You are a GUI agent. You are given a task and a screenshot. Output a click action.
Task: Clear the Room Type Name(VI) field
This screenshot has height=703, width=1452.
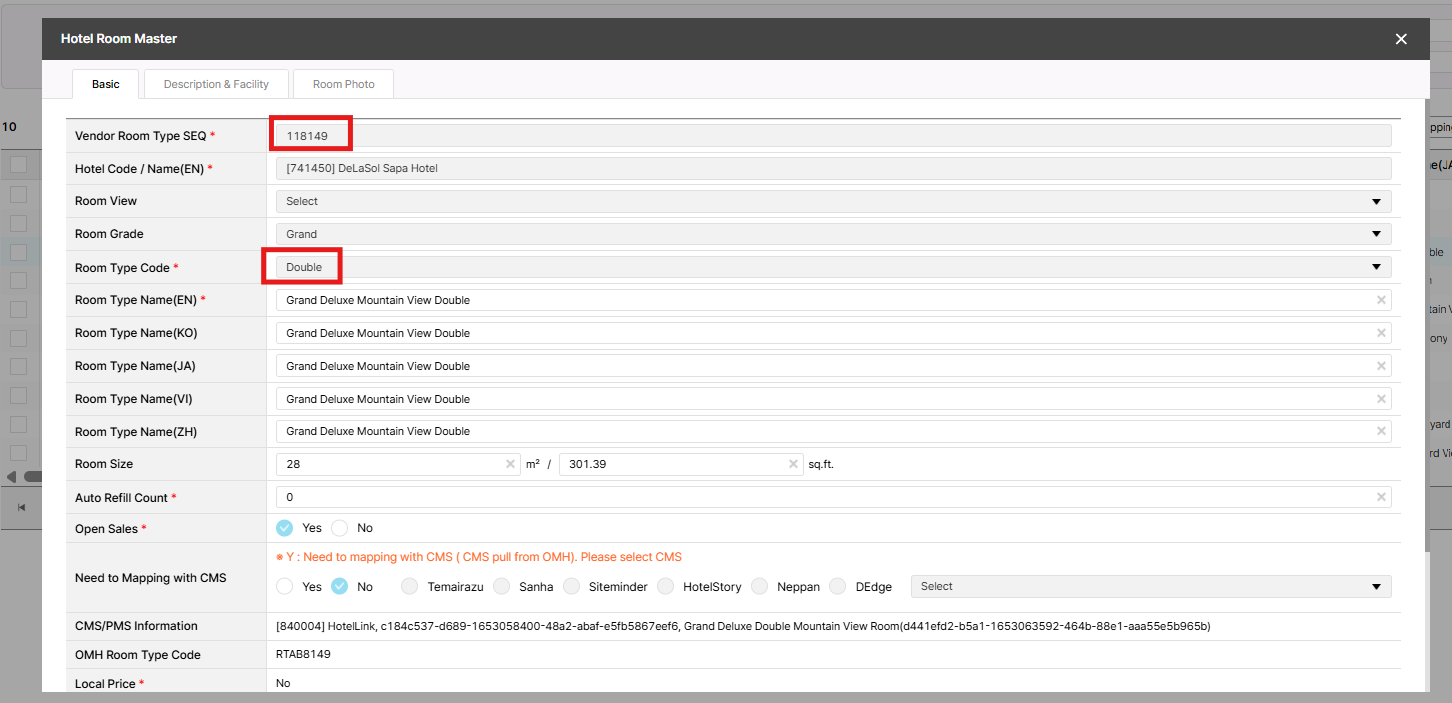click(1381, 399)
